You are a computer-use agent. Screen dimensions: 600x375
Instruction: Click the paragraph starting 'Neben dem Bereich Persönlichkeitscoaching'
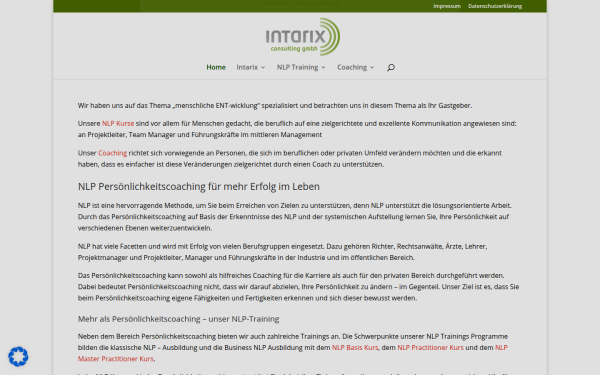click(293, 347)
